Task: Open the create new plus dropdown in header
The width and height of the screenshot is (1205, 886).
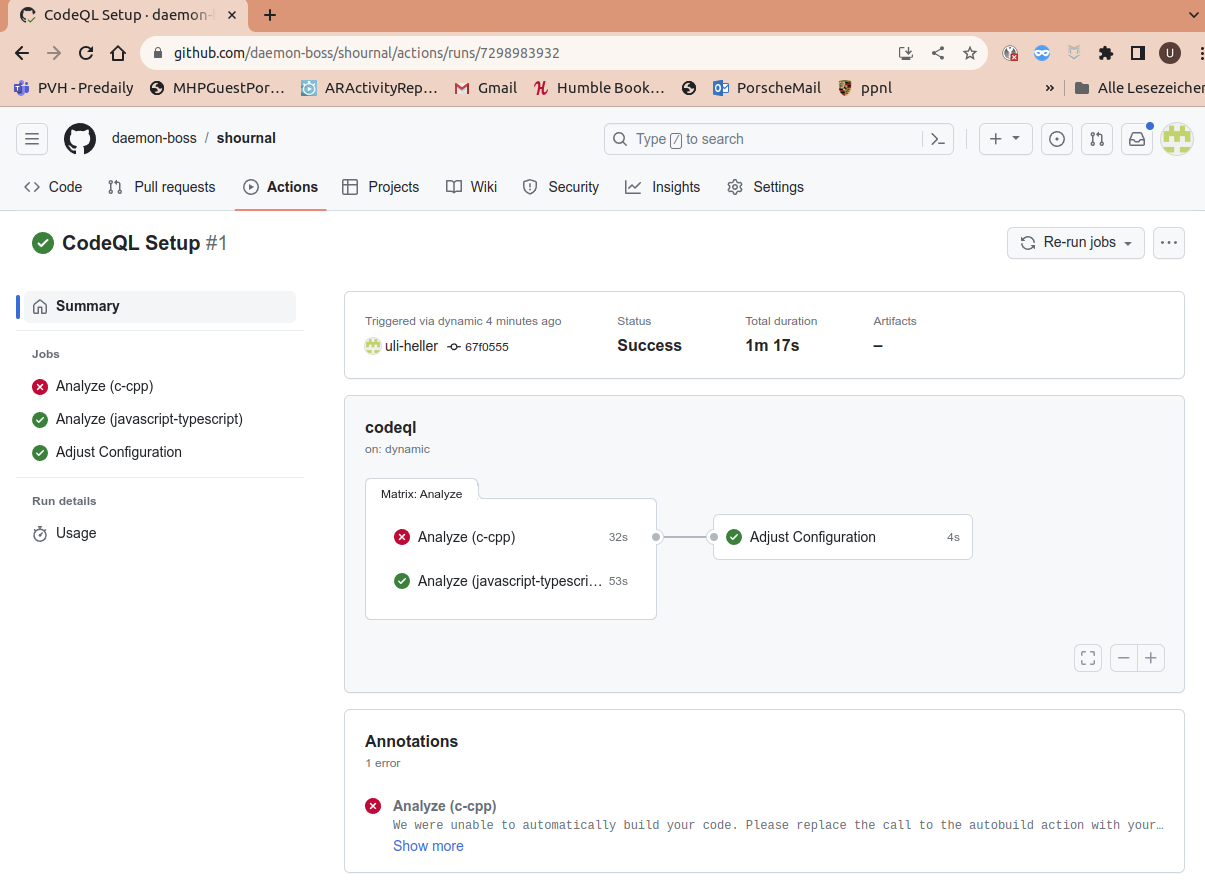Action: pos(1005,139)
